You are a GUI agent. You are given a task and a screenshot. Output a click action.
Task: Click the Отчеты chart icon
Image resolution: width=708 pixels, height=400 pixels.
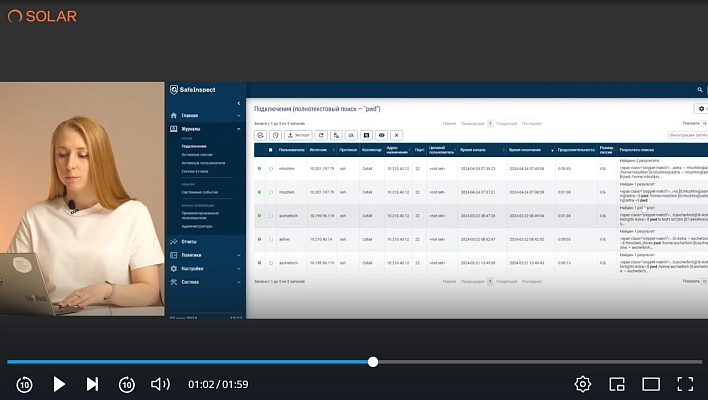click(174, 242)
